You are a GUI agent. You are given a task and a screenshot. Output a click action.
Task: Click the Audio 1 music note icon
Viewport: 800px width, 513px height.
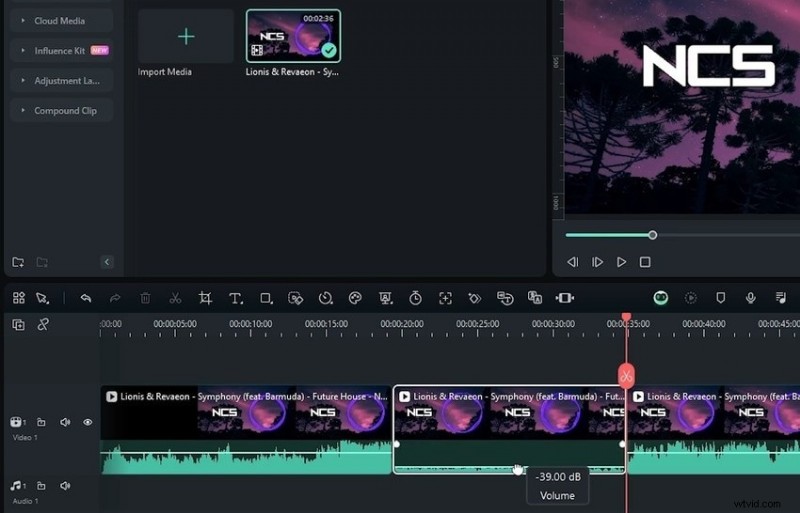coord(17,486)
